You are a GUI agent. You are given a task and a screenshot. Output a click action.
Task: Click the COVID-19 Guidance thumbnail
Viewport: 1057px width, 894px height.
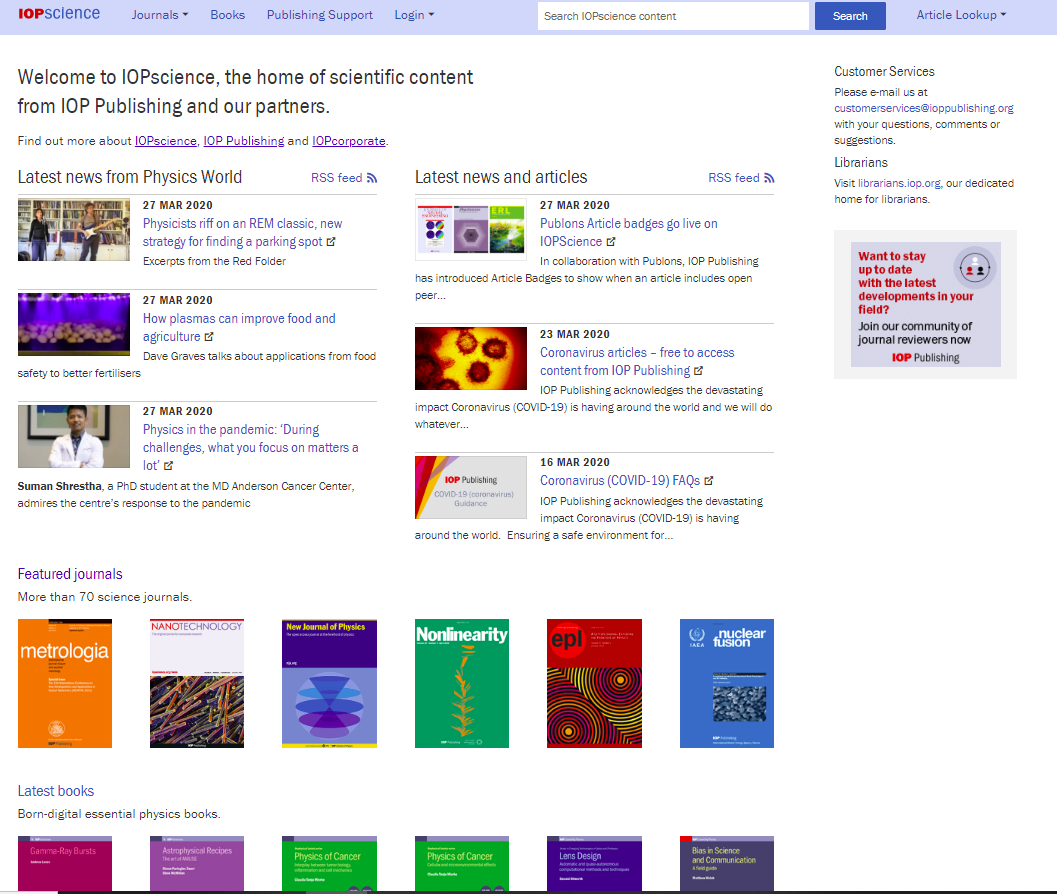pos(471,487)
